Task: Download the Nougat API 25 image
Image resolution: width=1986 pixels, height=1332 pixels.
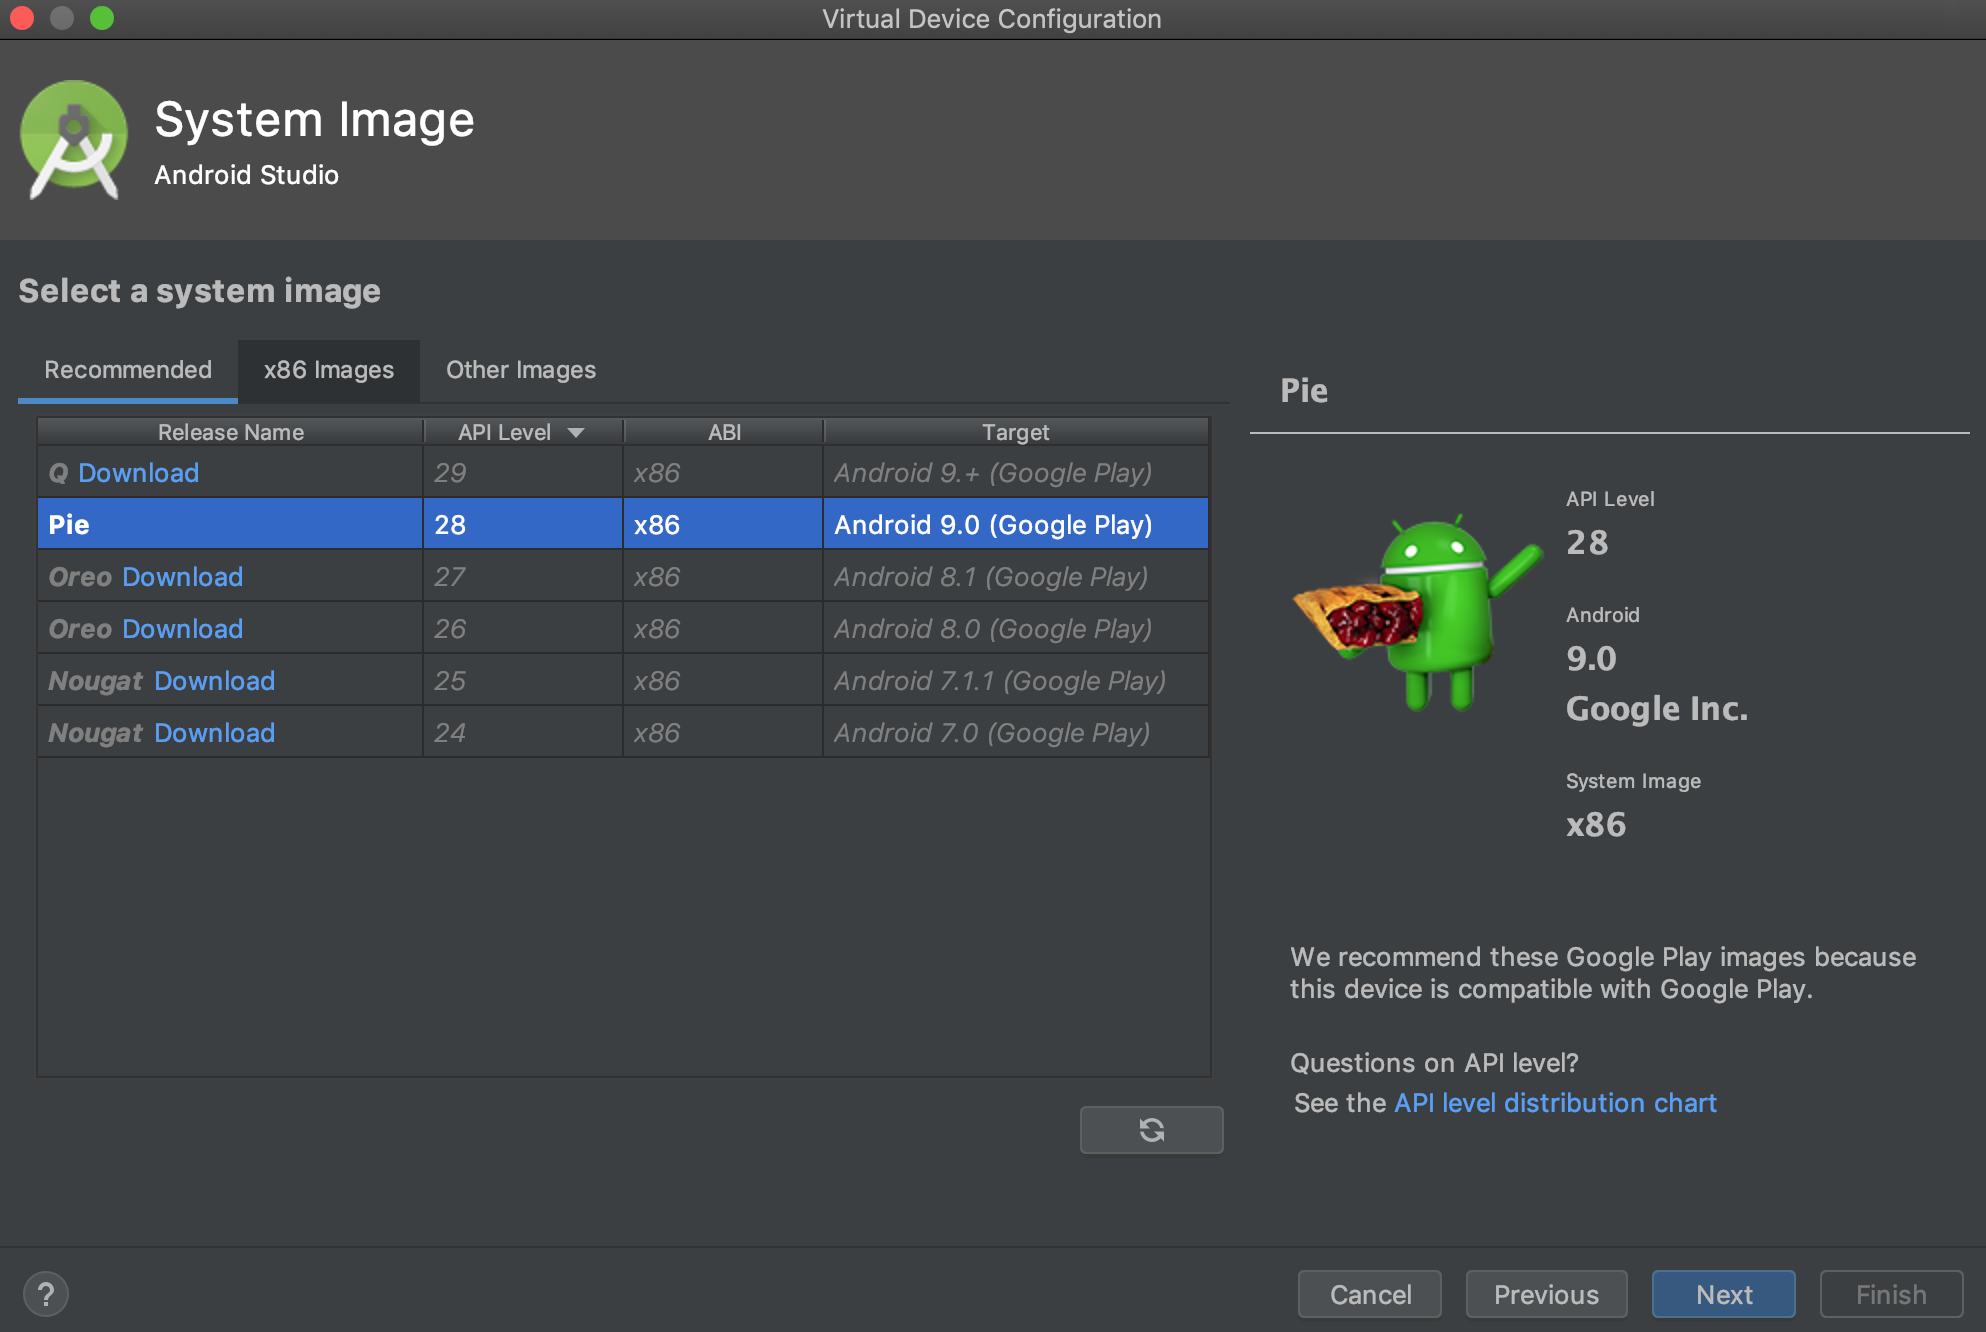Action: pyautogui.click(x=214, y=681)
